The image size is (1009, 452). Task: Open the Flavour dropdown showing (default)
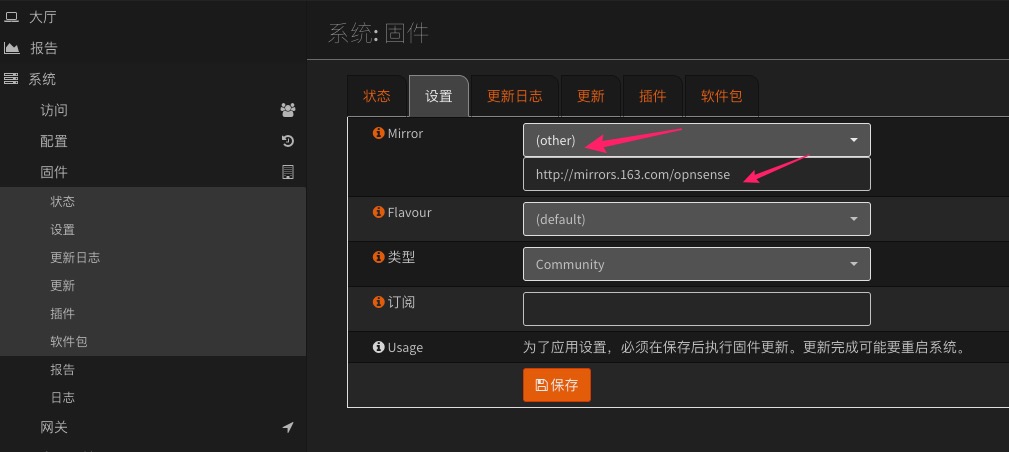click(x=696, y=219)
